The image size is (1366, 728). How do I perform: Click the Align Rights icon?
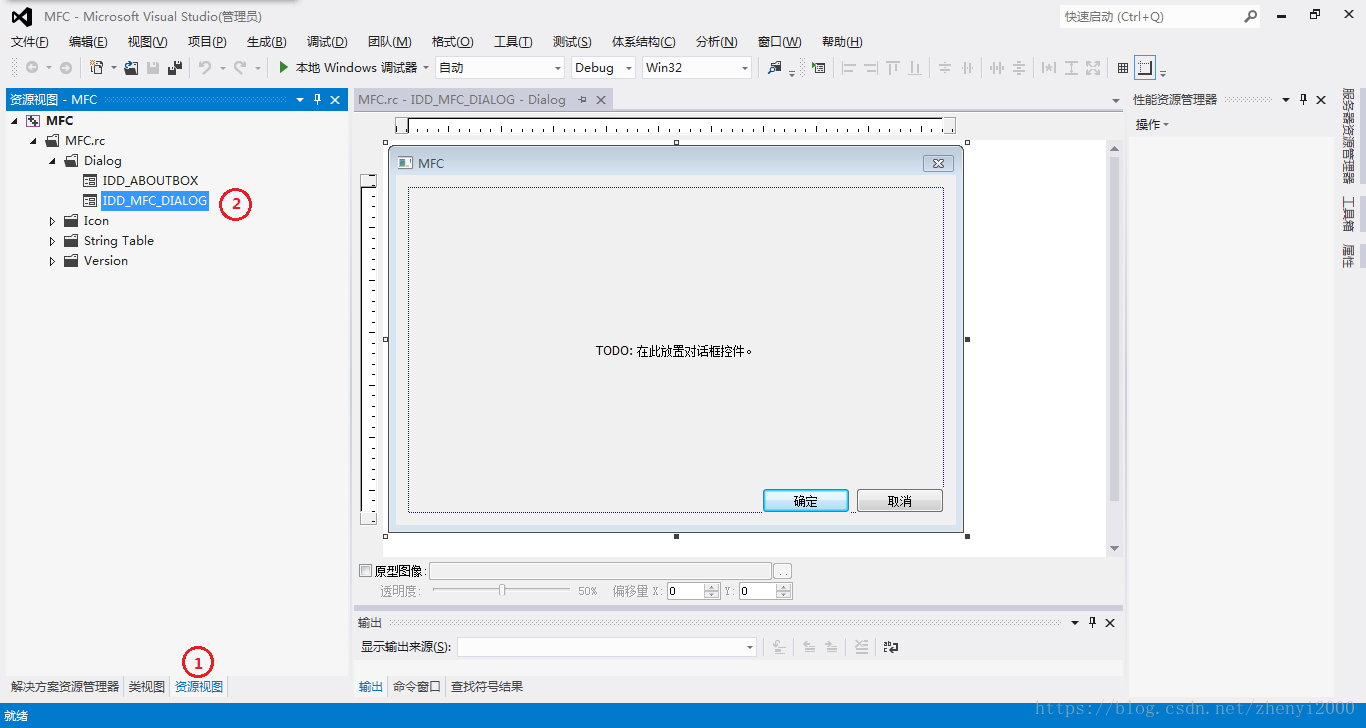click(871, 68)
